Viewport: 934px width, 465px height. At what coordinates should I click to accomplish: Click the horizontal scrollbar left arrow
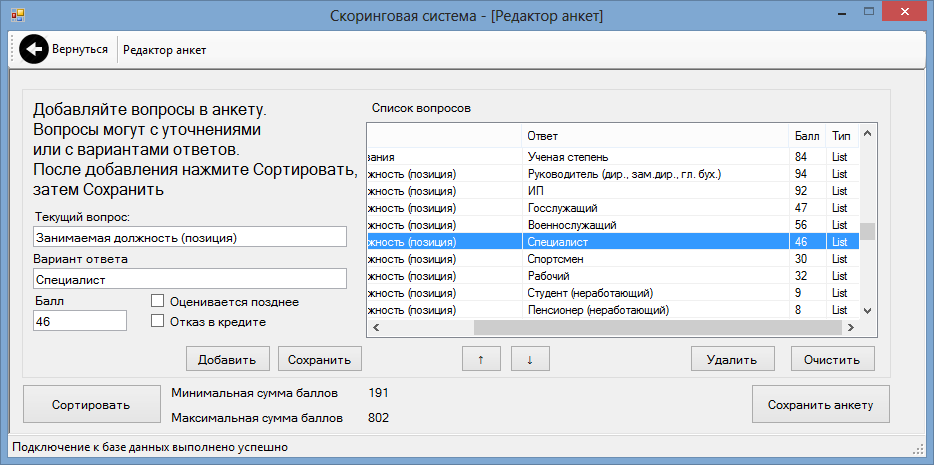coord(376,327)
